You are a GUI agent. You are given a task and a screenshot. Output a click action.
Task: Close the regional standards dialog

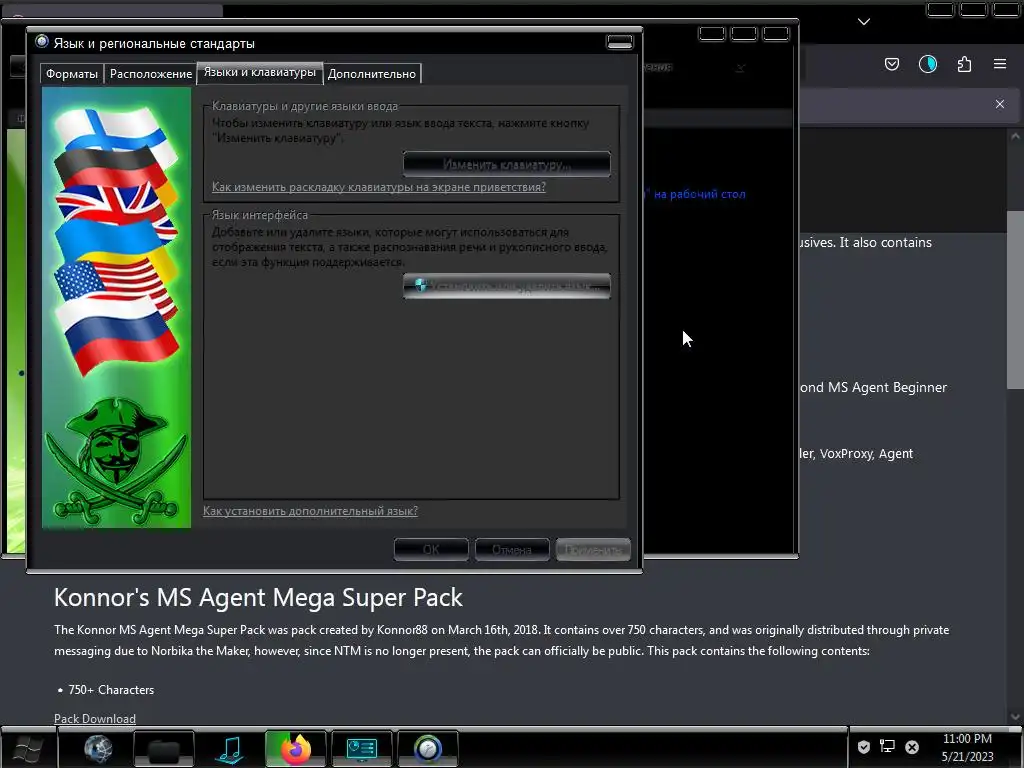[620, 42]
